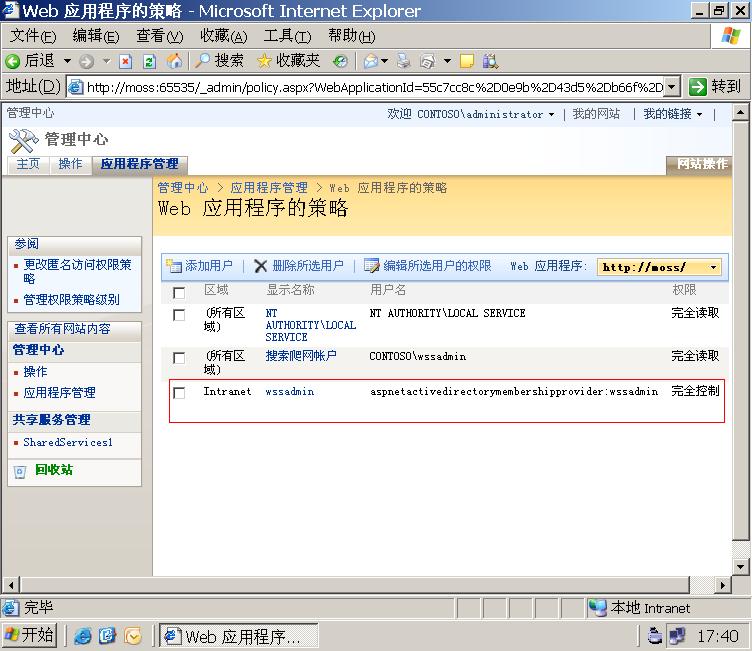Open the 网站操作 (Site Actions) menu

click(702, 164)
